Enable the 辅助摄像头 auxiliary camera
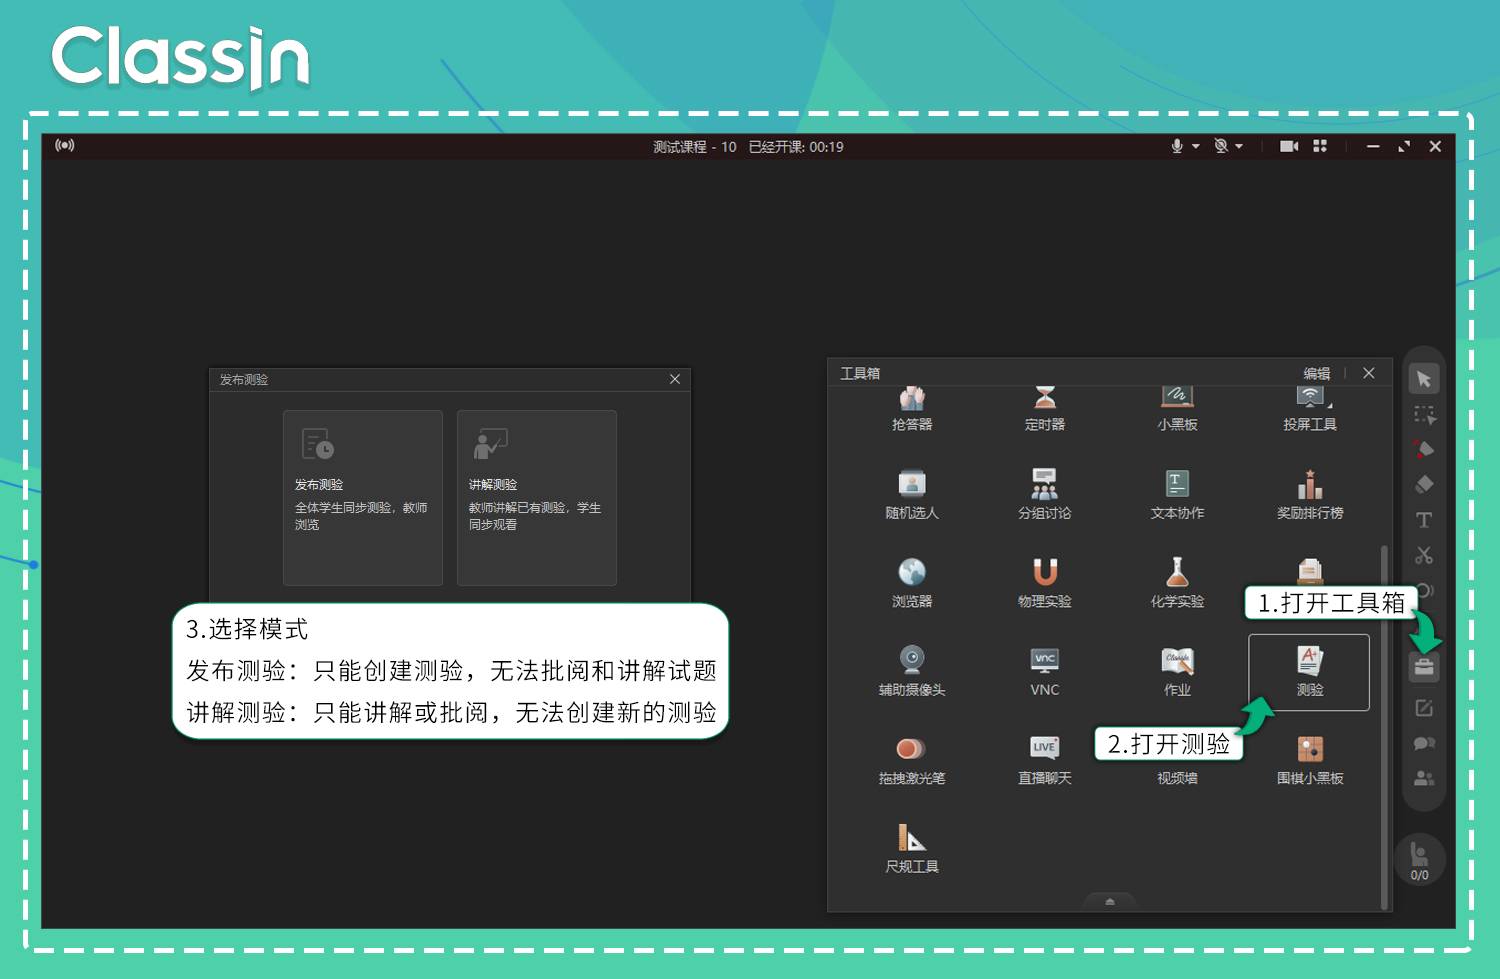1500x979 pixels. point(912,671)
